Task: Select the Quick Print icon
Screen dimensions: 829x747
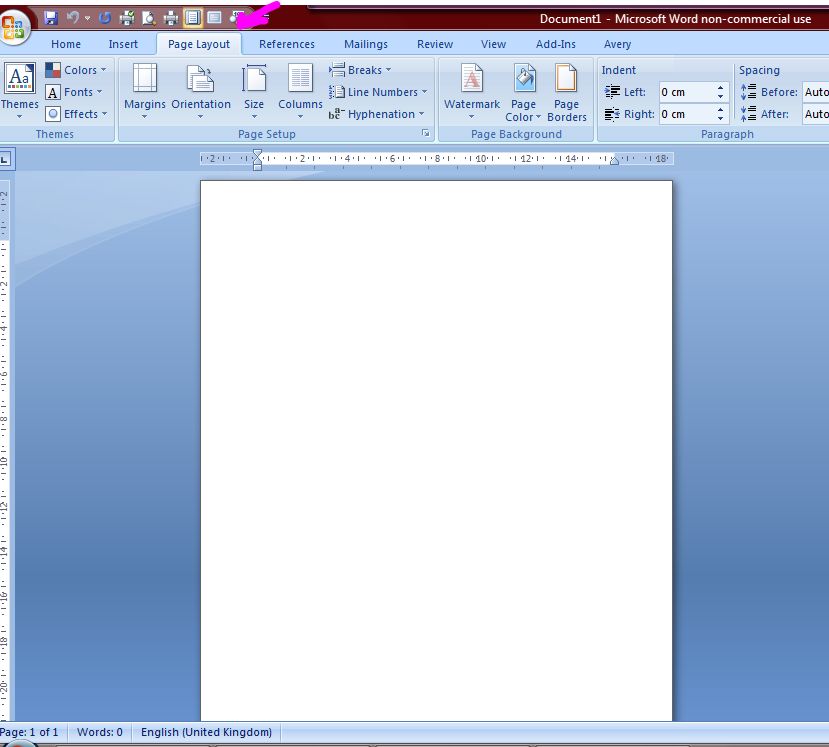Action: (127, 17)
